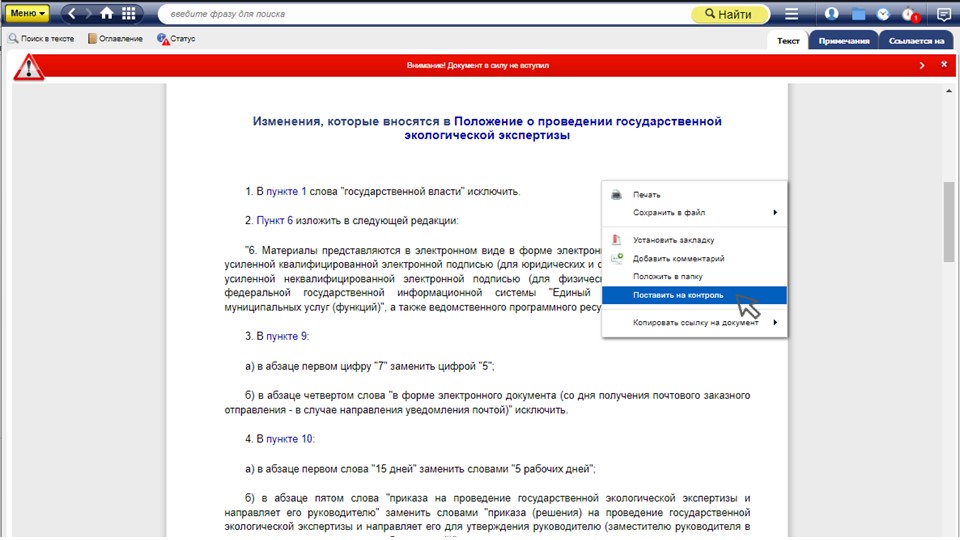Select Поставить на контроль in the context menu

tap(678, 295)
